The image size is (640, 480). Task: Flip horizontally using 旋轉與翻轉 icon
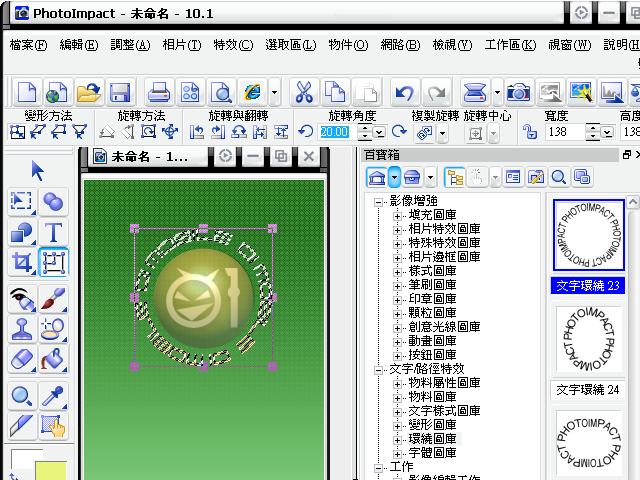tap(260, 132)
